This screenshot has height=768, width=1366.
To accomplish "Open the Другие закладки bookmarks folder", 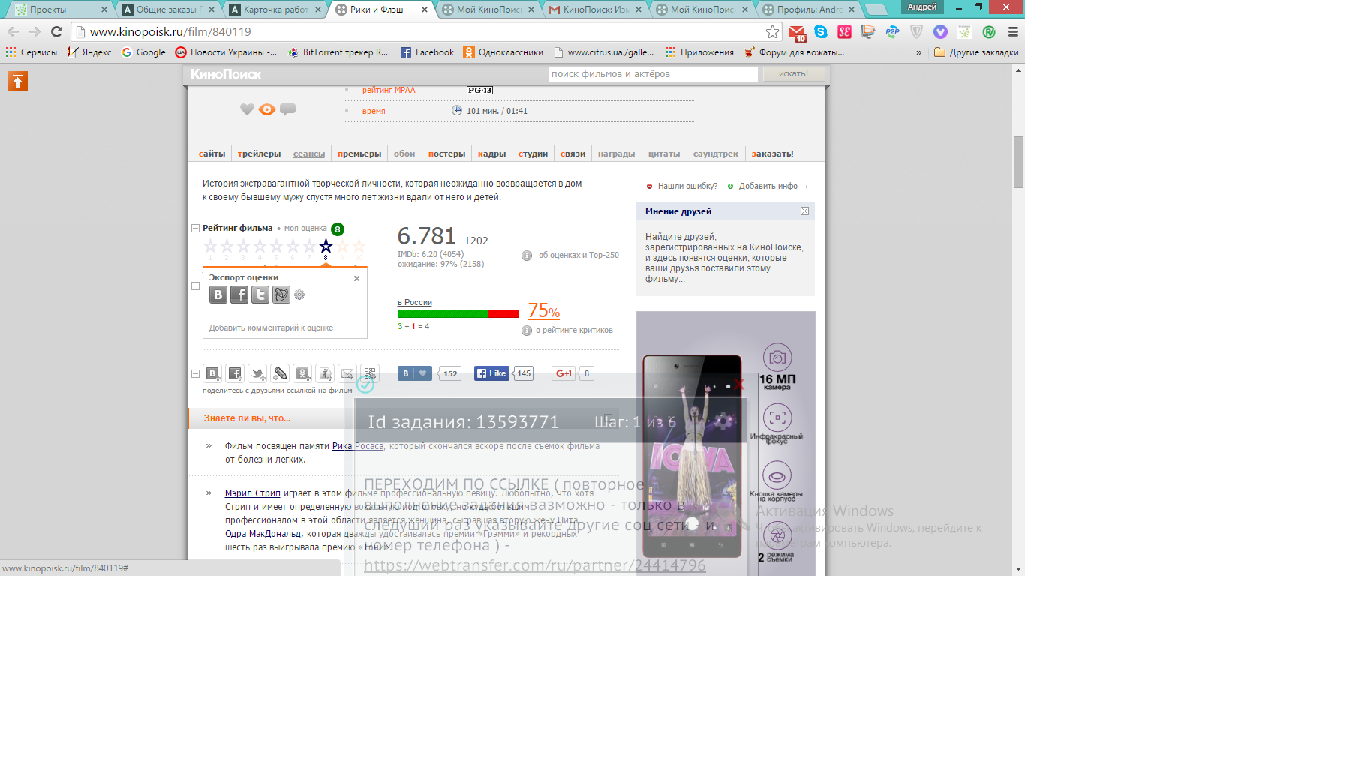I will (976, 52).
